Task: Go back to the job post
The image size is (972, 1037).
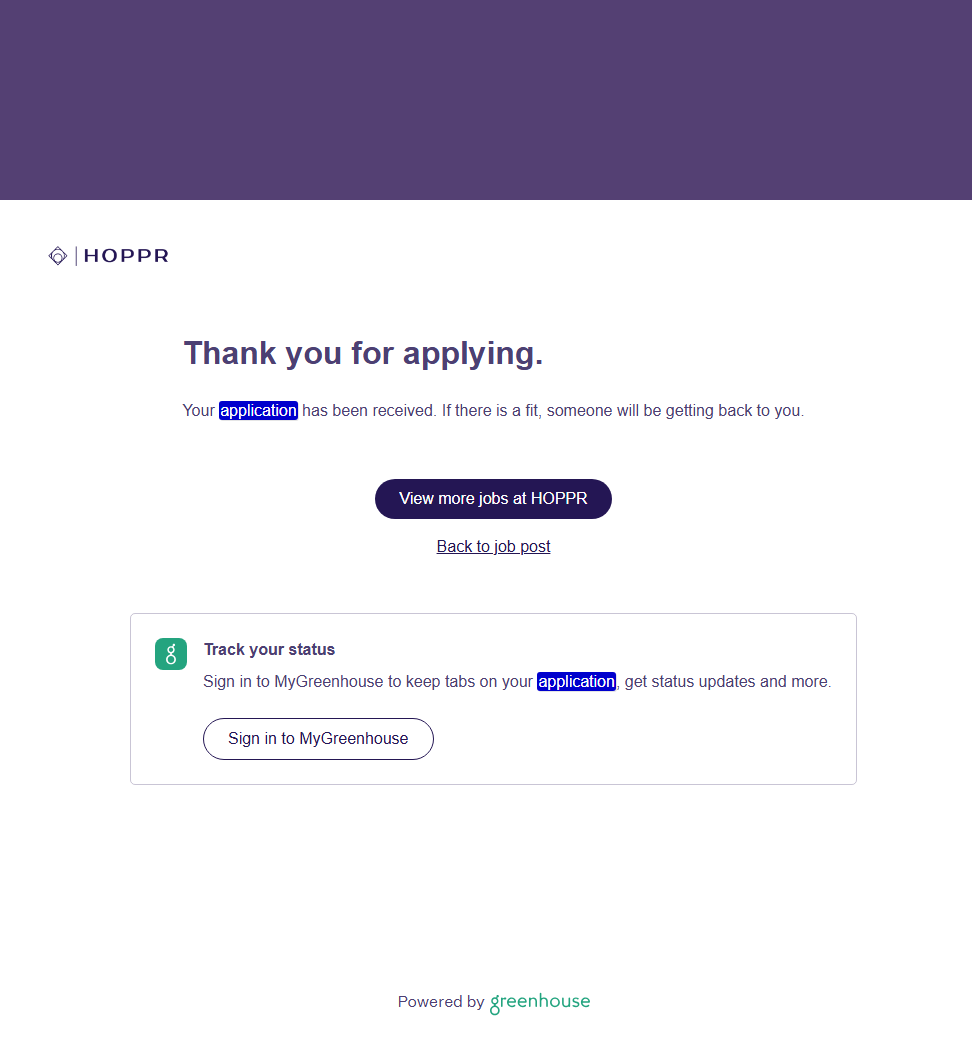Action: 493,546
